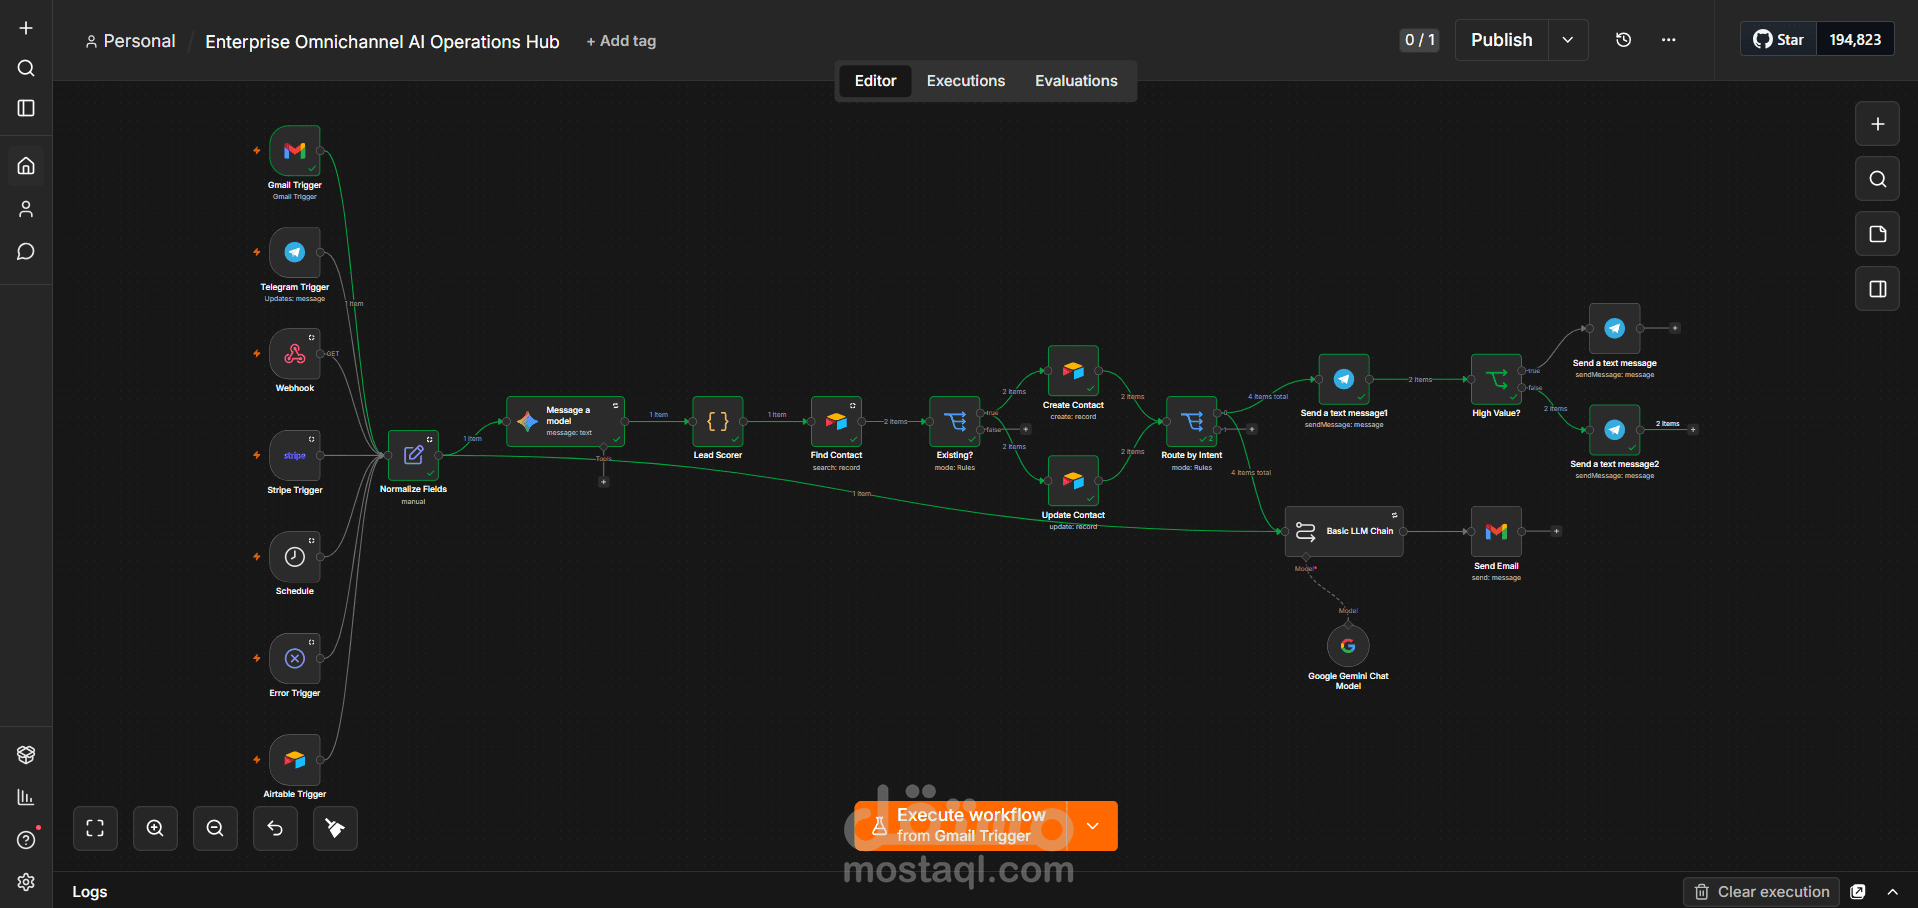Toggle the right side panel

point(1877,289)
